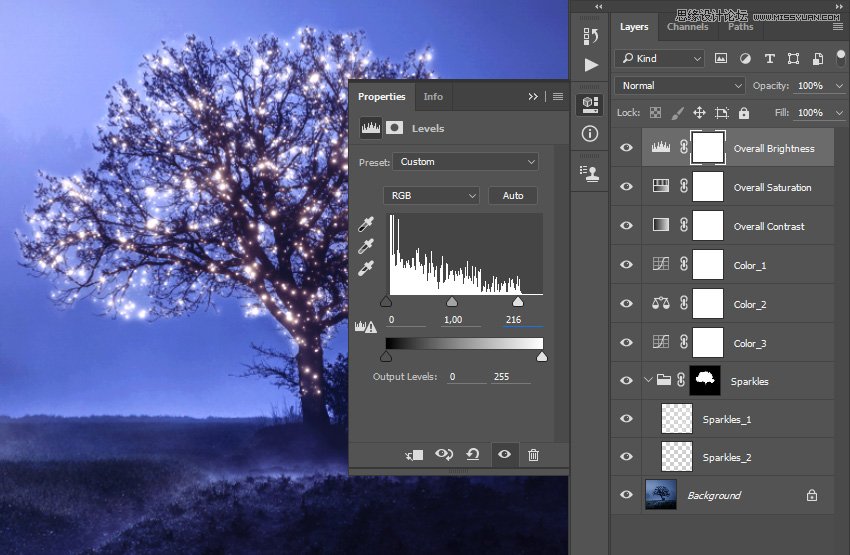Delete the adjustment layer via trash icon
Screen dimensions: 850x555
pyautogui.click(x=533, y=455)
